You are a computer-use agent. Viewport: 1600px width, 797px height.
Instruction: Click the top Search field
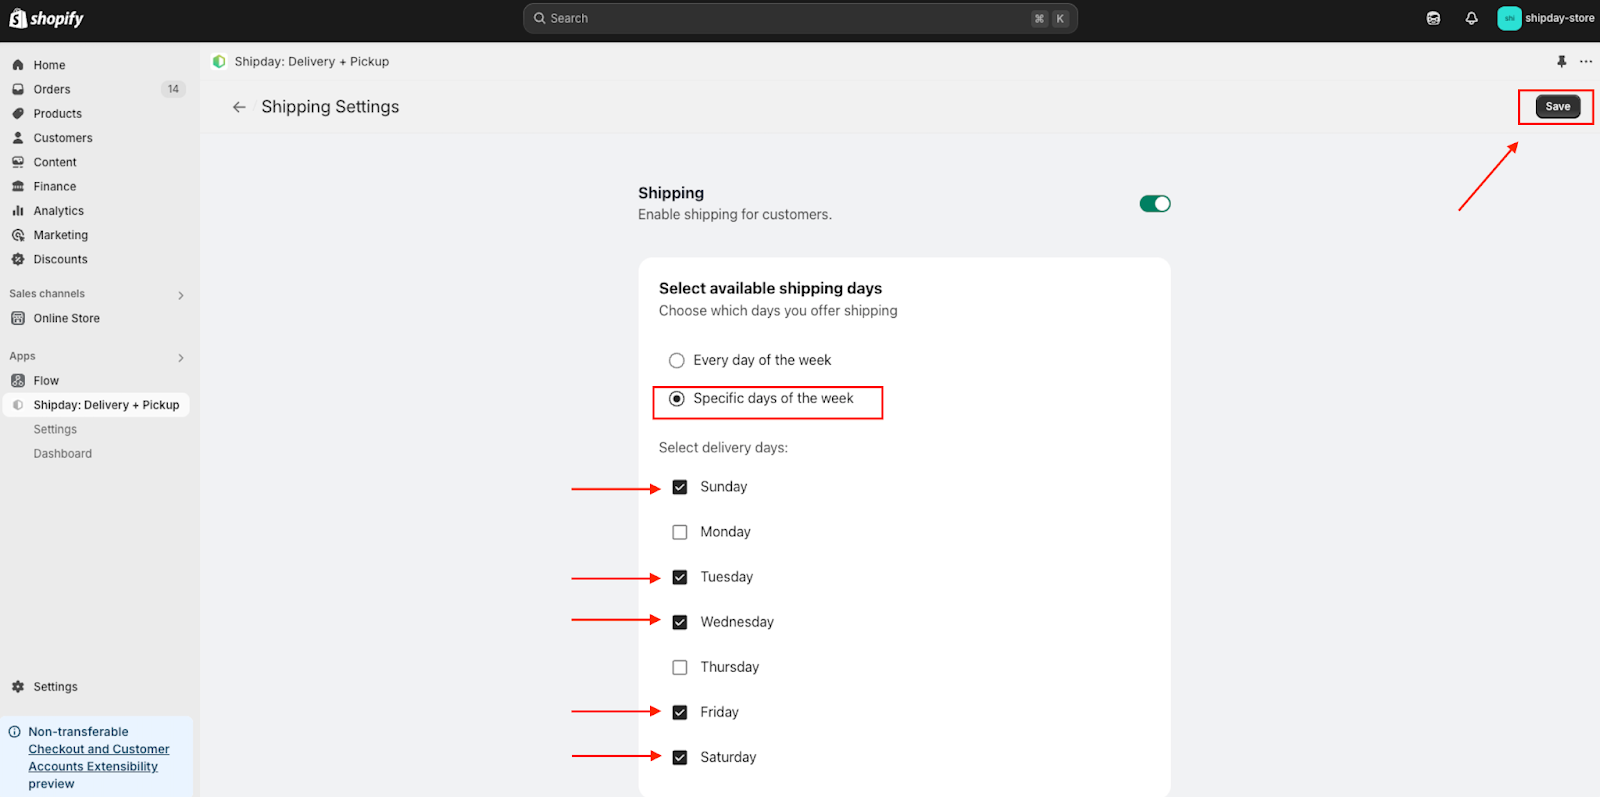[800, 18]
